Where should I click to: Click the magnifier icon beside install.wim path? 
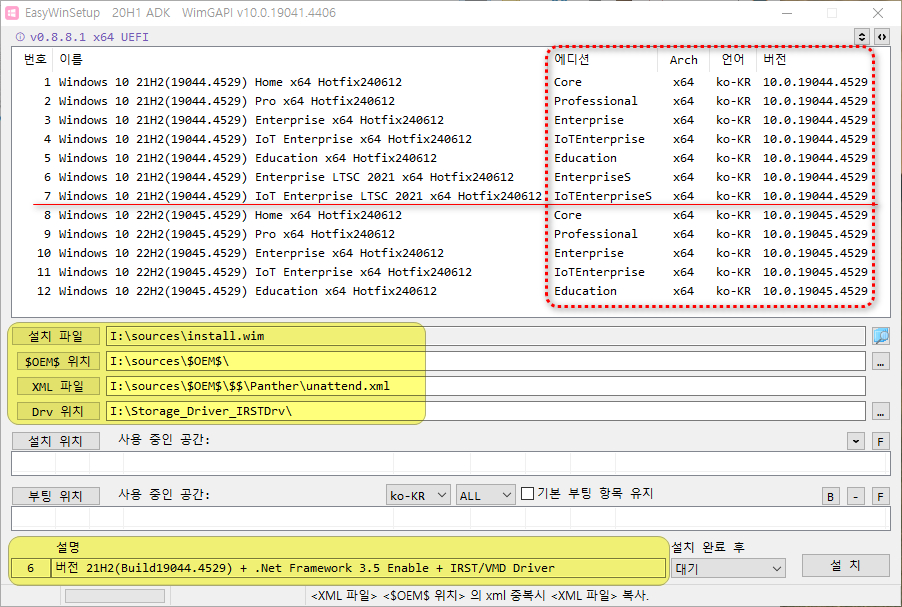(x=881, y=336)
